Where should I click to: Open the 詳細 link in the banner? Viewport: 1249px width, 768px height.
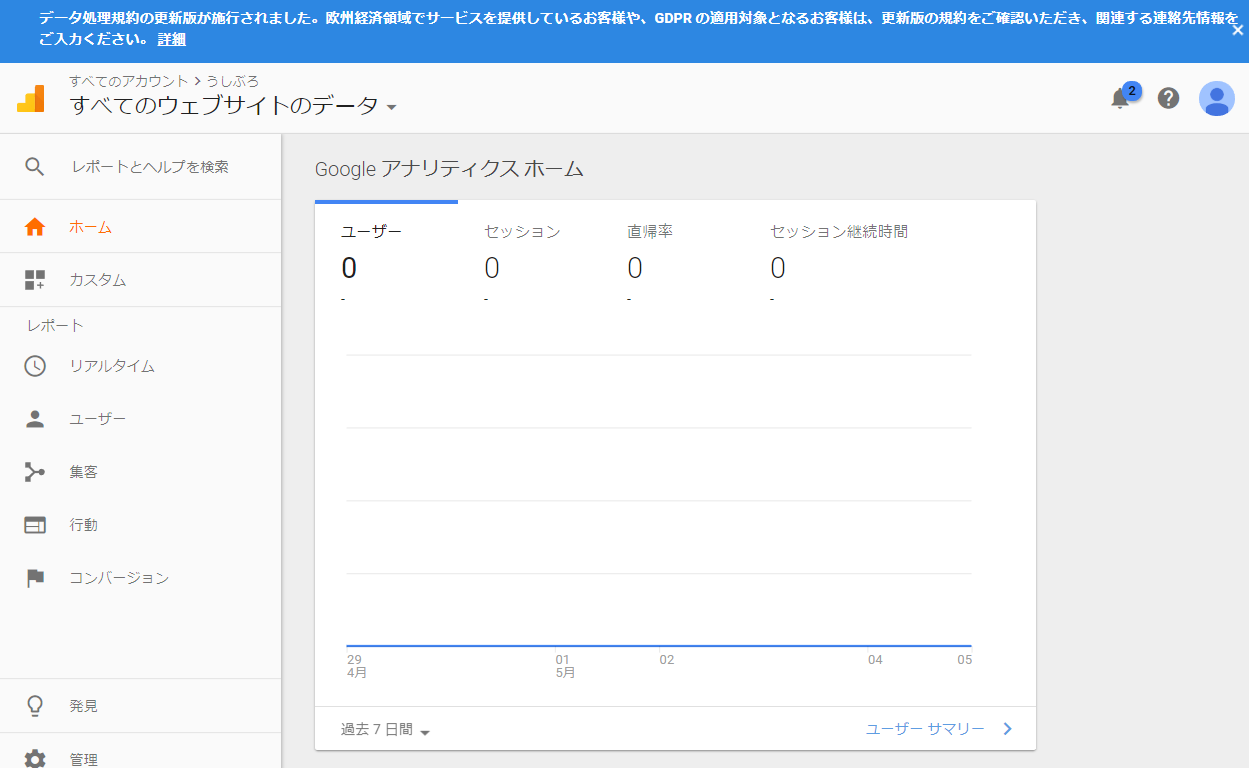[171, 40]
